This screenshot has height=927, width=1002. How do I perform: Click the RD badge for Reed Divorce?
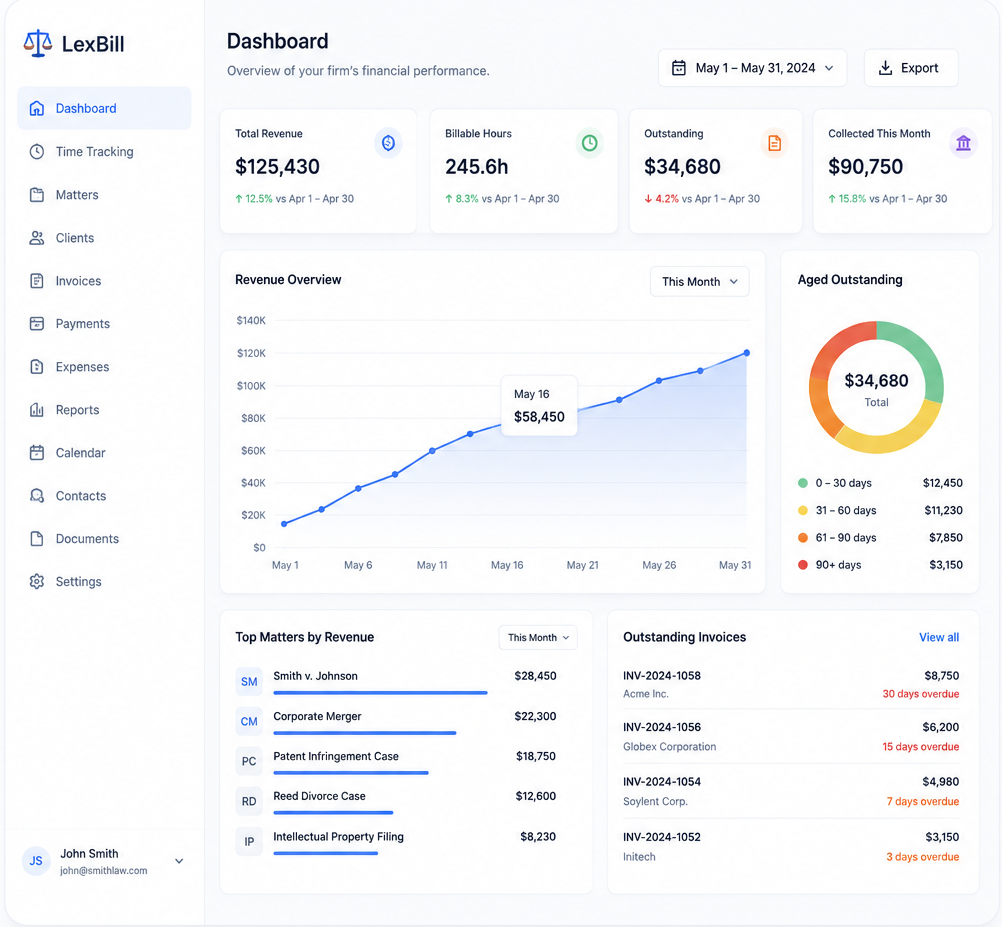tap(249, 801)
